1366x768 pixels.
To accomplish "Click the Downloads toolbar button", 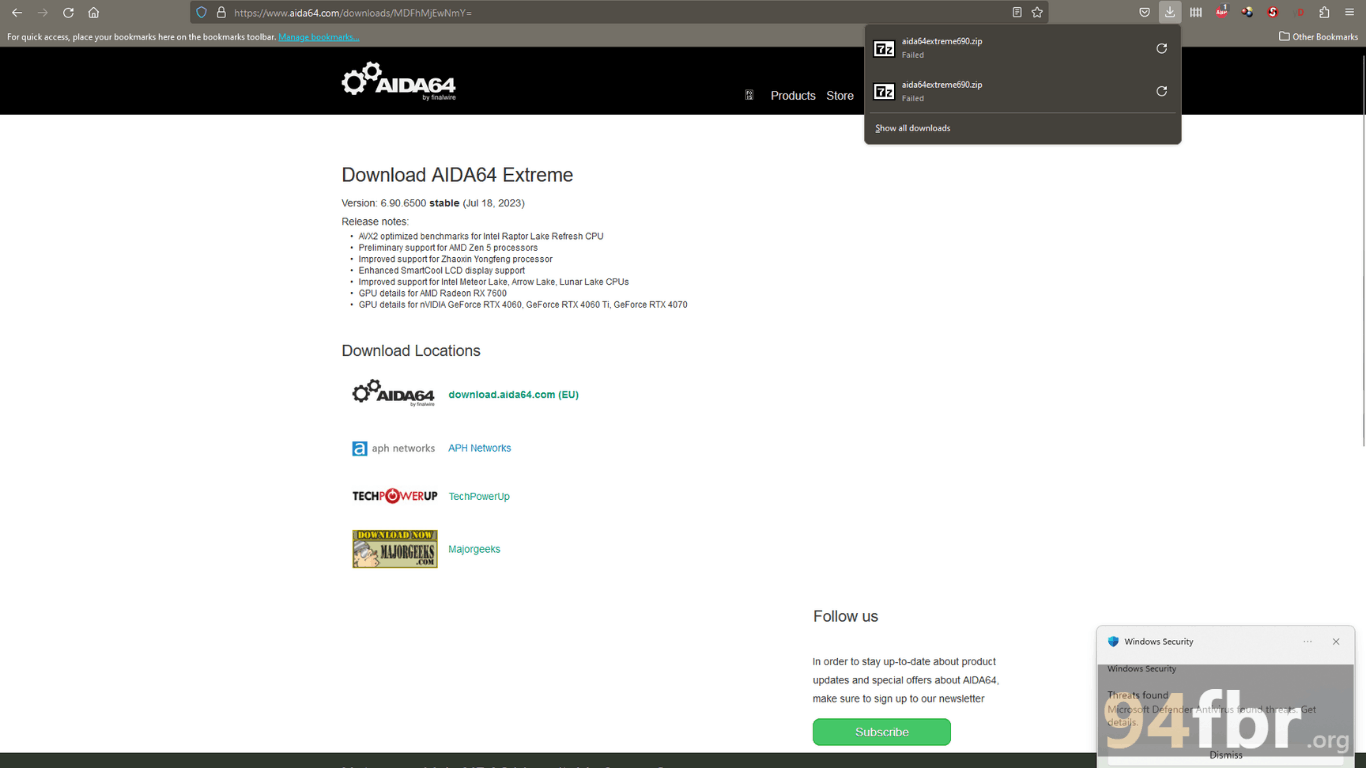I will pyautogui.click(x=1169, y=12).
